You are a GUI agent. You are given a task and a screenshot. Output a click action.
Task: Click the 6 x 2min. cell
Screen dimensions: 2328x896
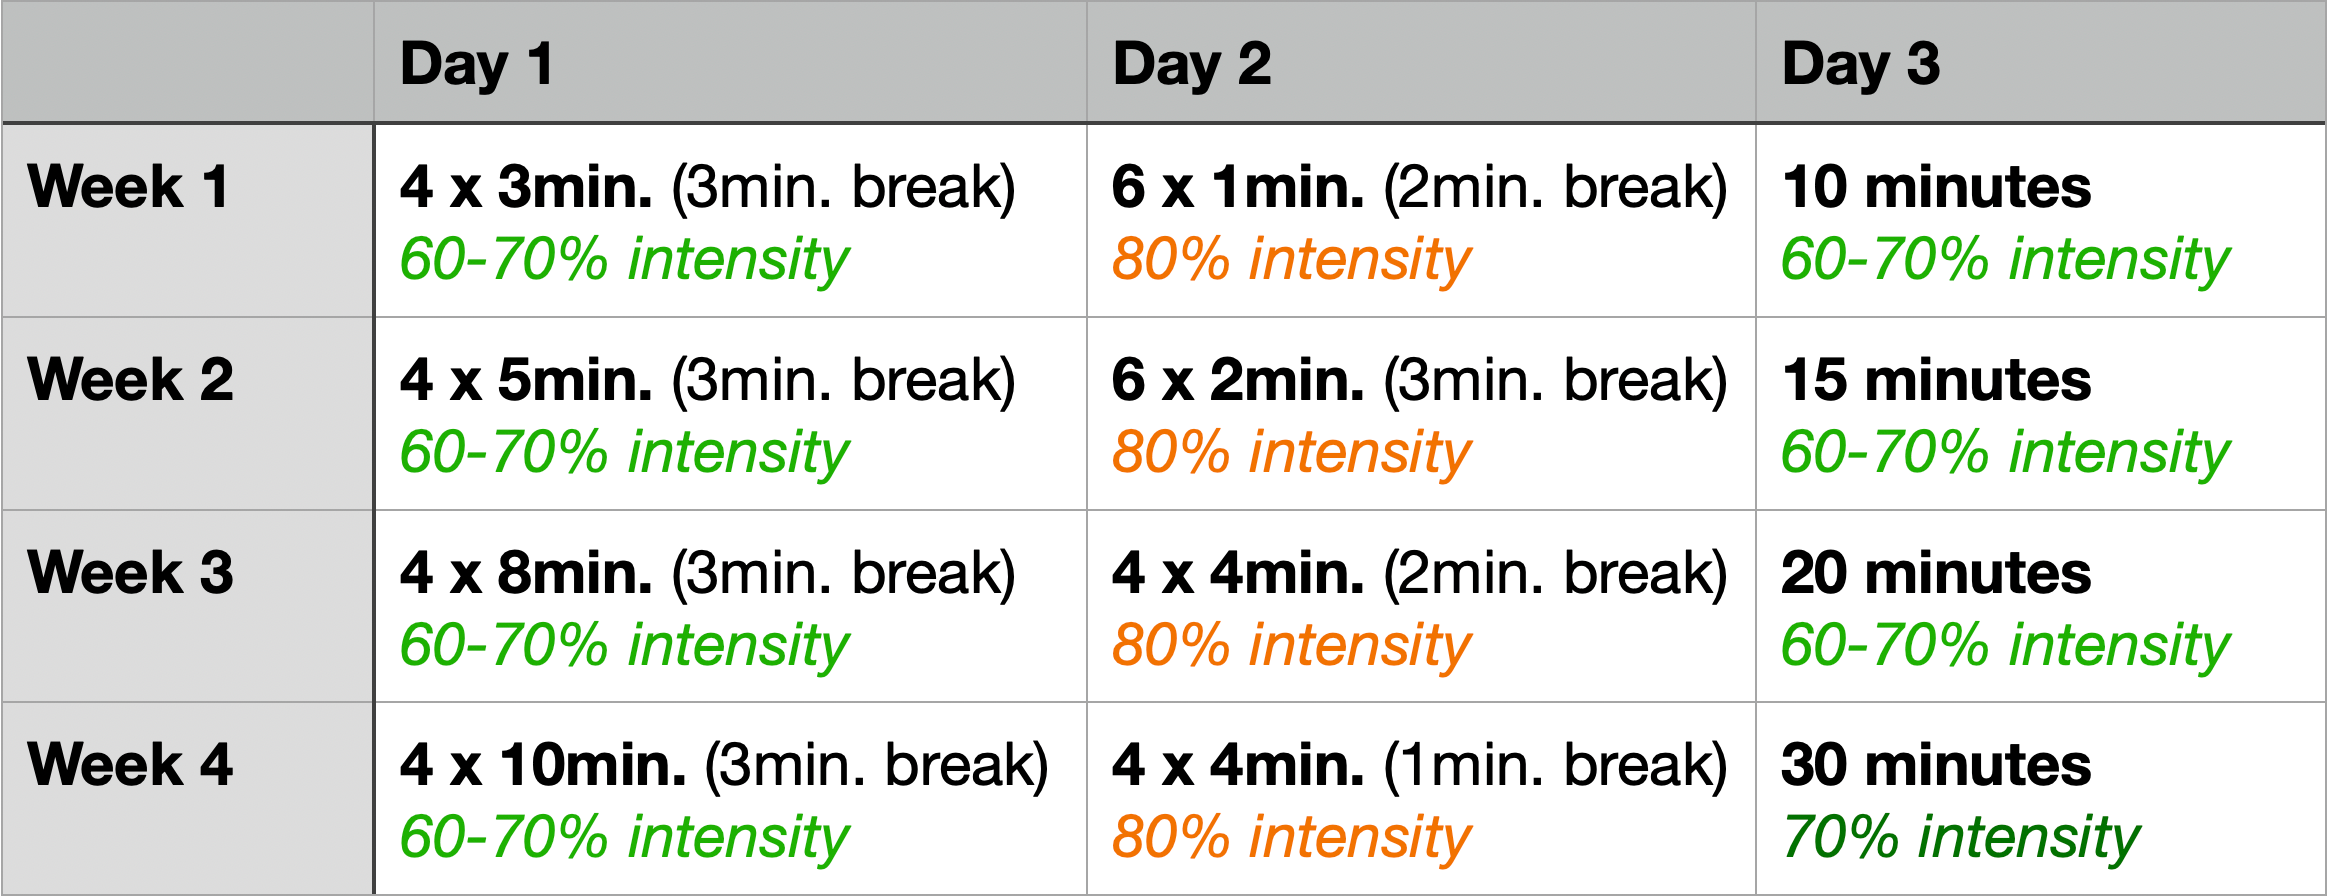pyautogui.click(x=1421, y=414)
